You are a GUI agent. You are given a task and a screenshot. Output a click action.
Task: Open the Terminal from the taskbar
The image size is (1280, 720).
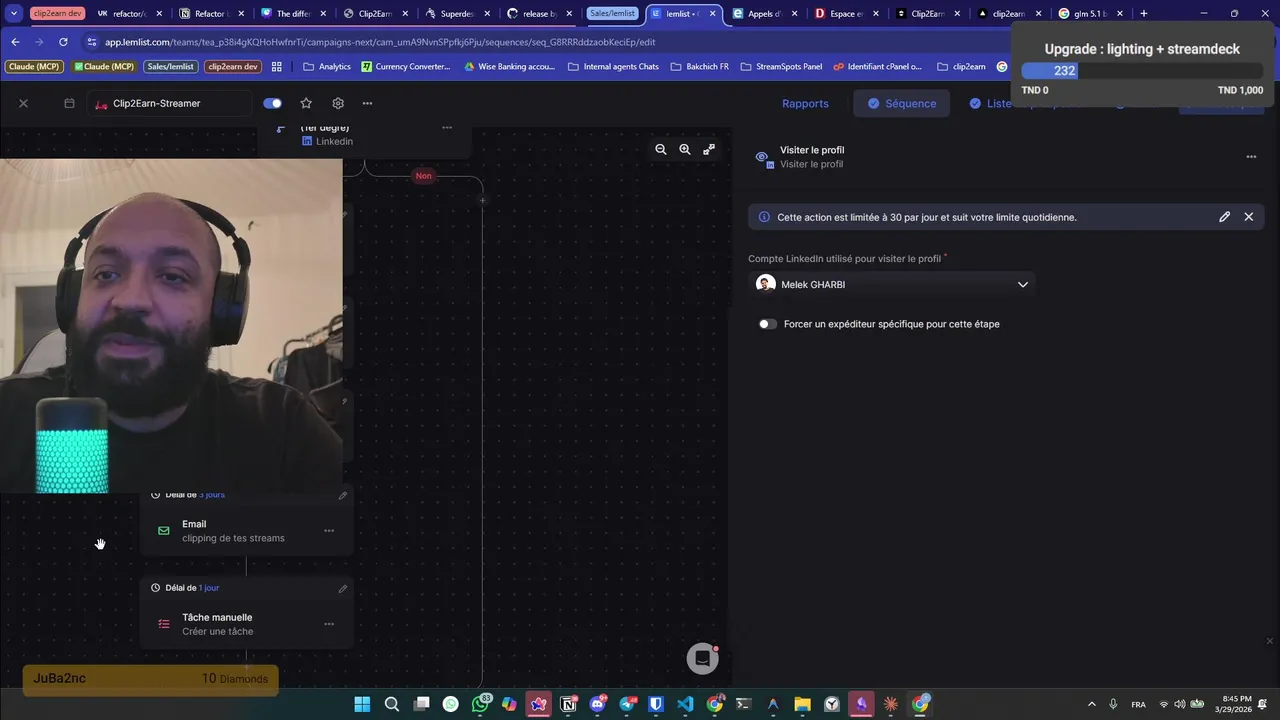[x=744, y=704]
